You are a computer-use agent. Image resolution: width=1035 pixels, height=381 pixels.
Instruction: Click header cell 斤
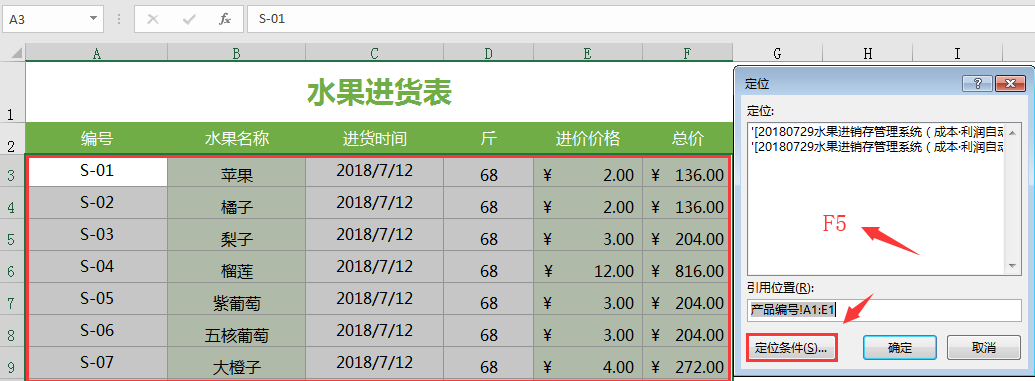coord(488,139)
